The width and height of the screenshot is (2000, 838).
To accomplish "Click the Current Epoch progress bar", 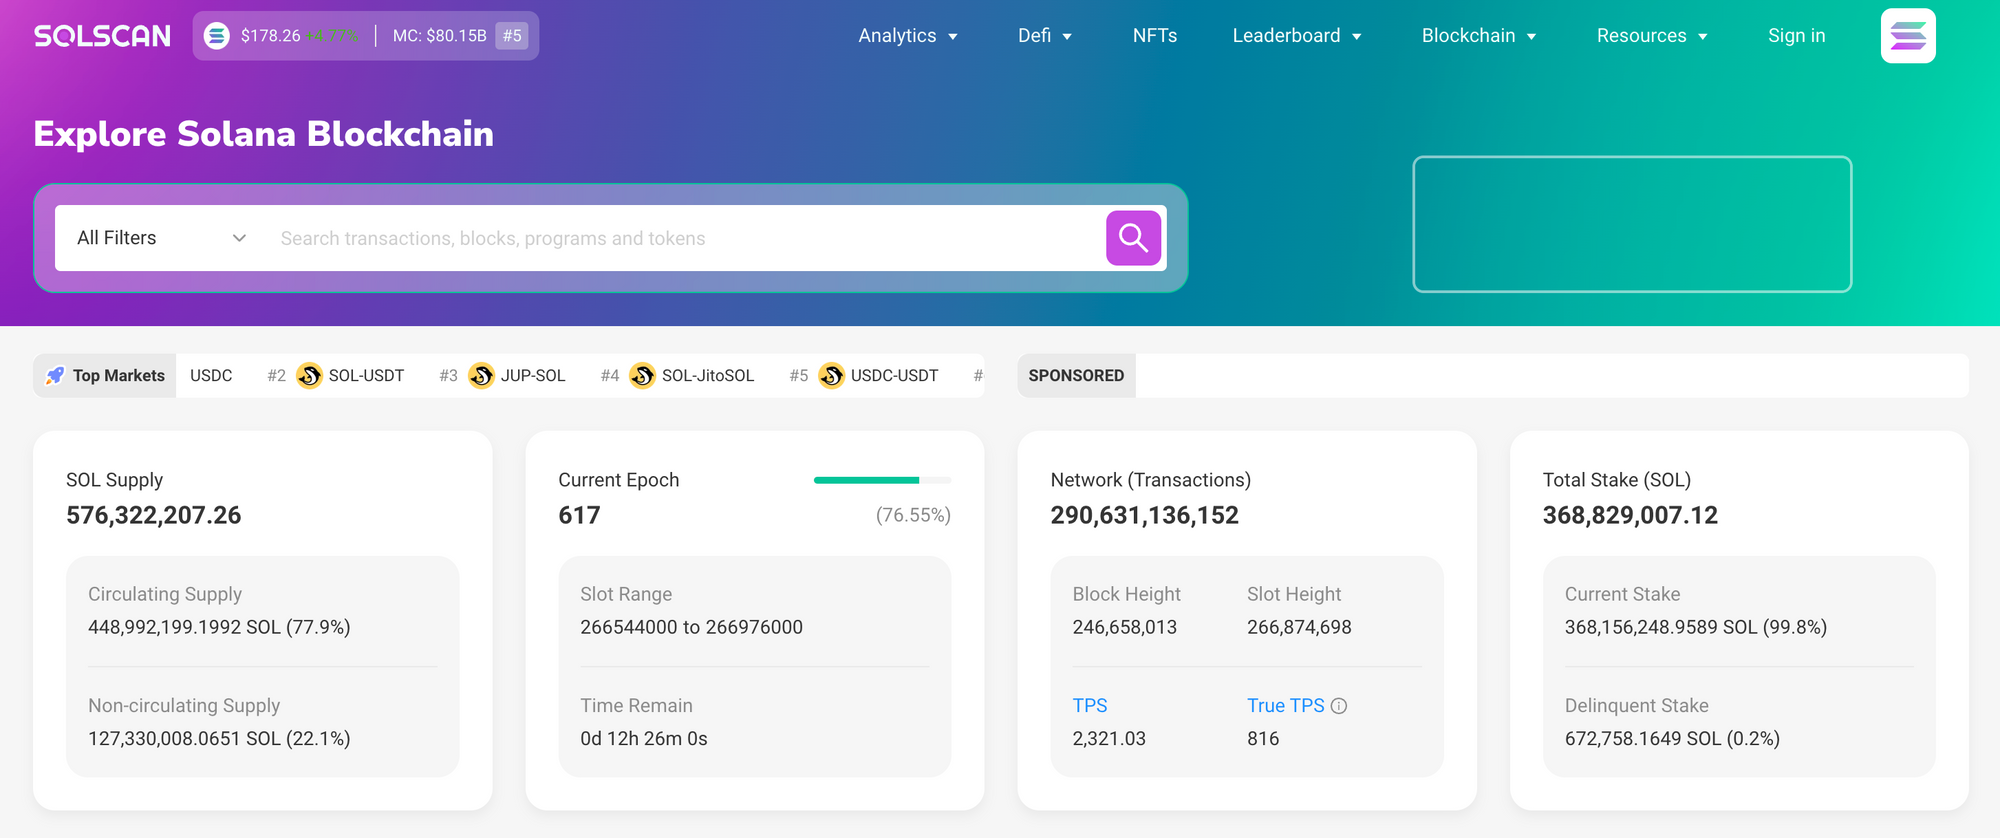I will coord(881,480).
